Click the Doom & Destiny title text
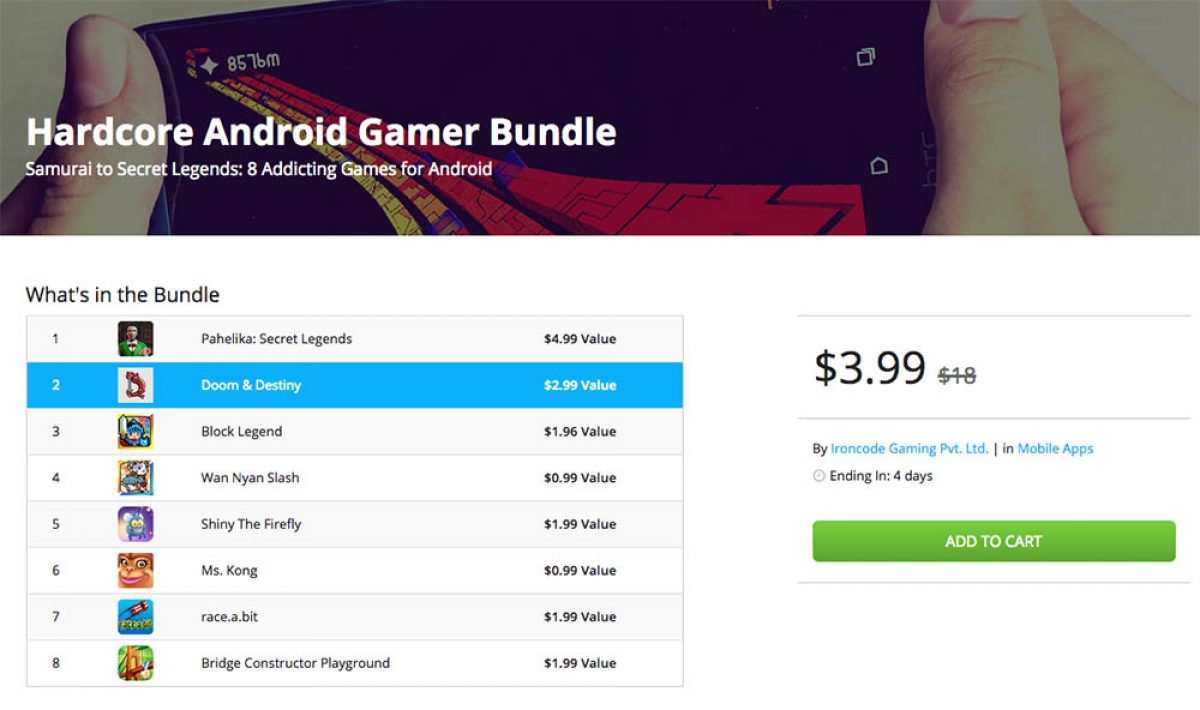The width and height of the screenshot is (1200, 710). point(250,385)
